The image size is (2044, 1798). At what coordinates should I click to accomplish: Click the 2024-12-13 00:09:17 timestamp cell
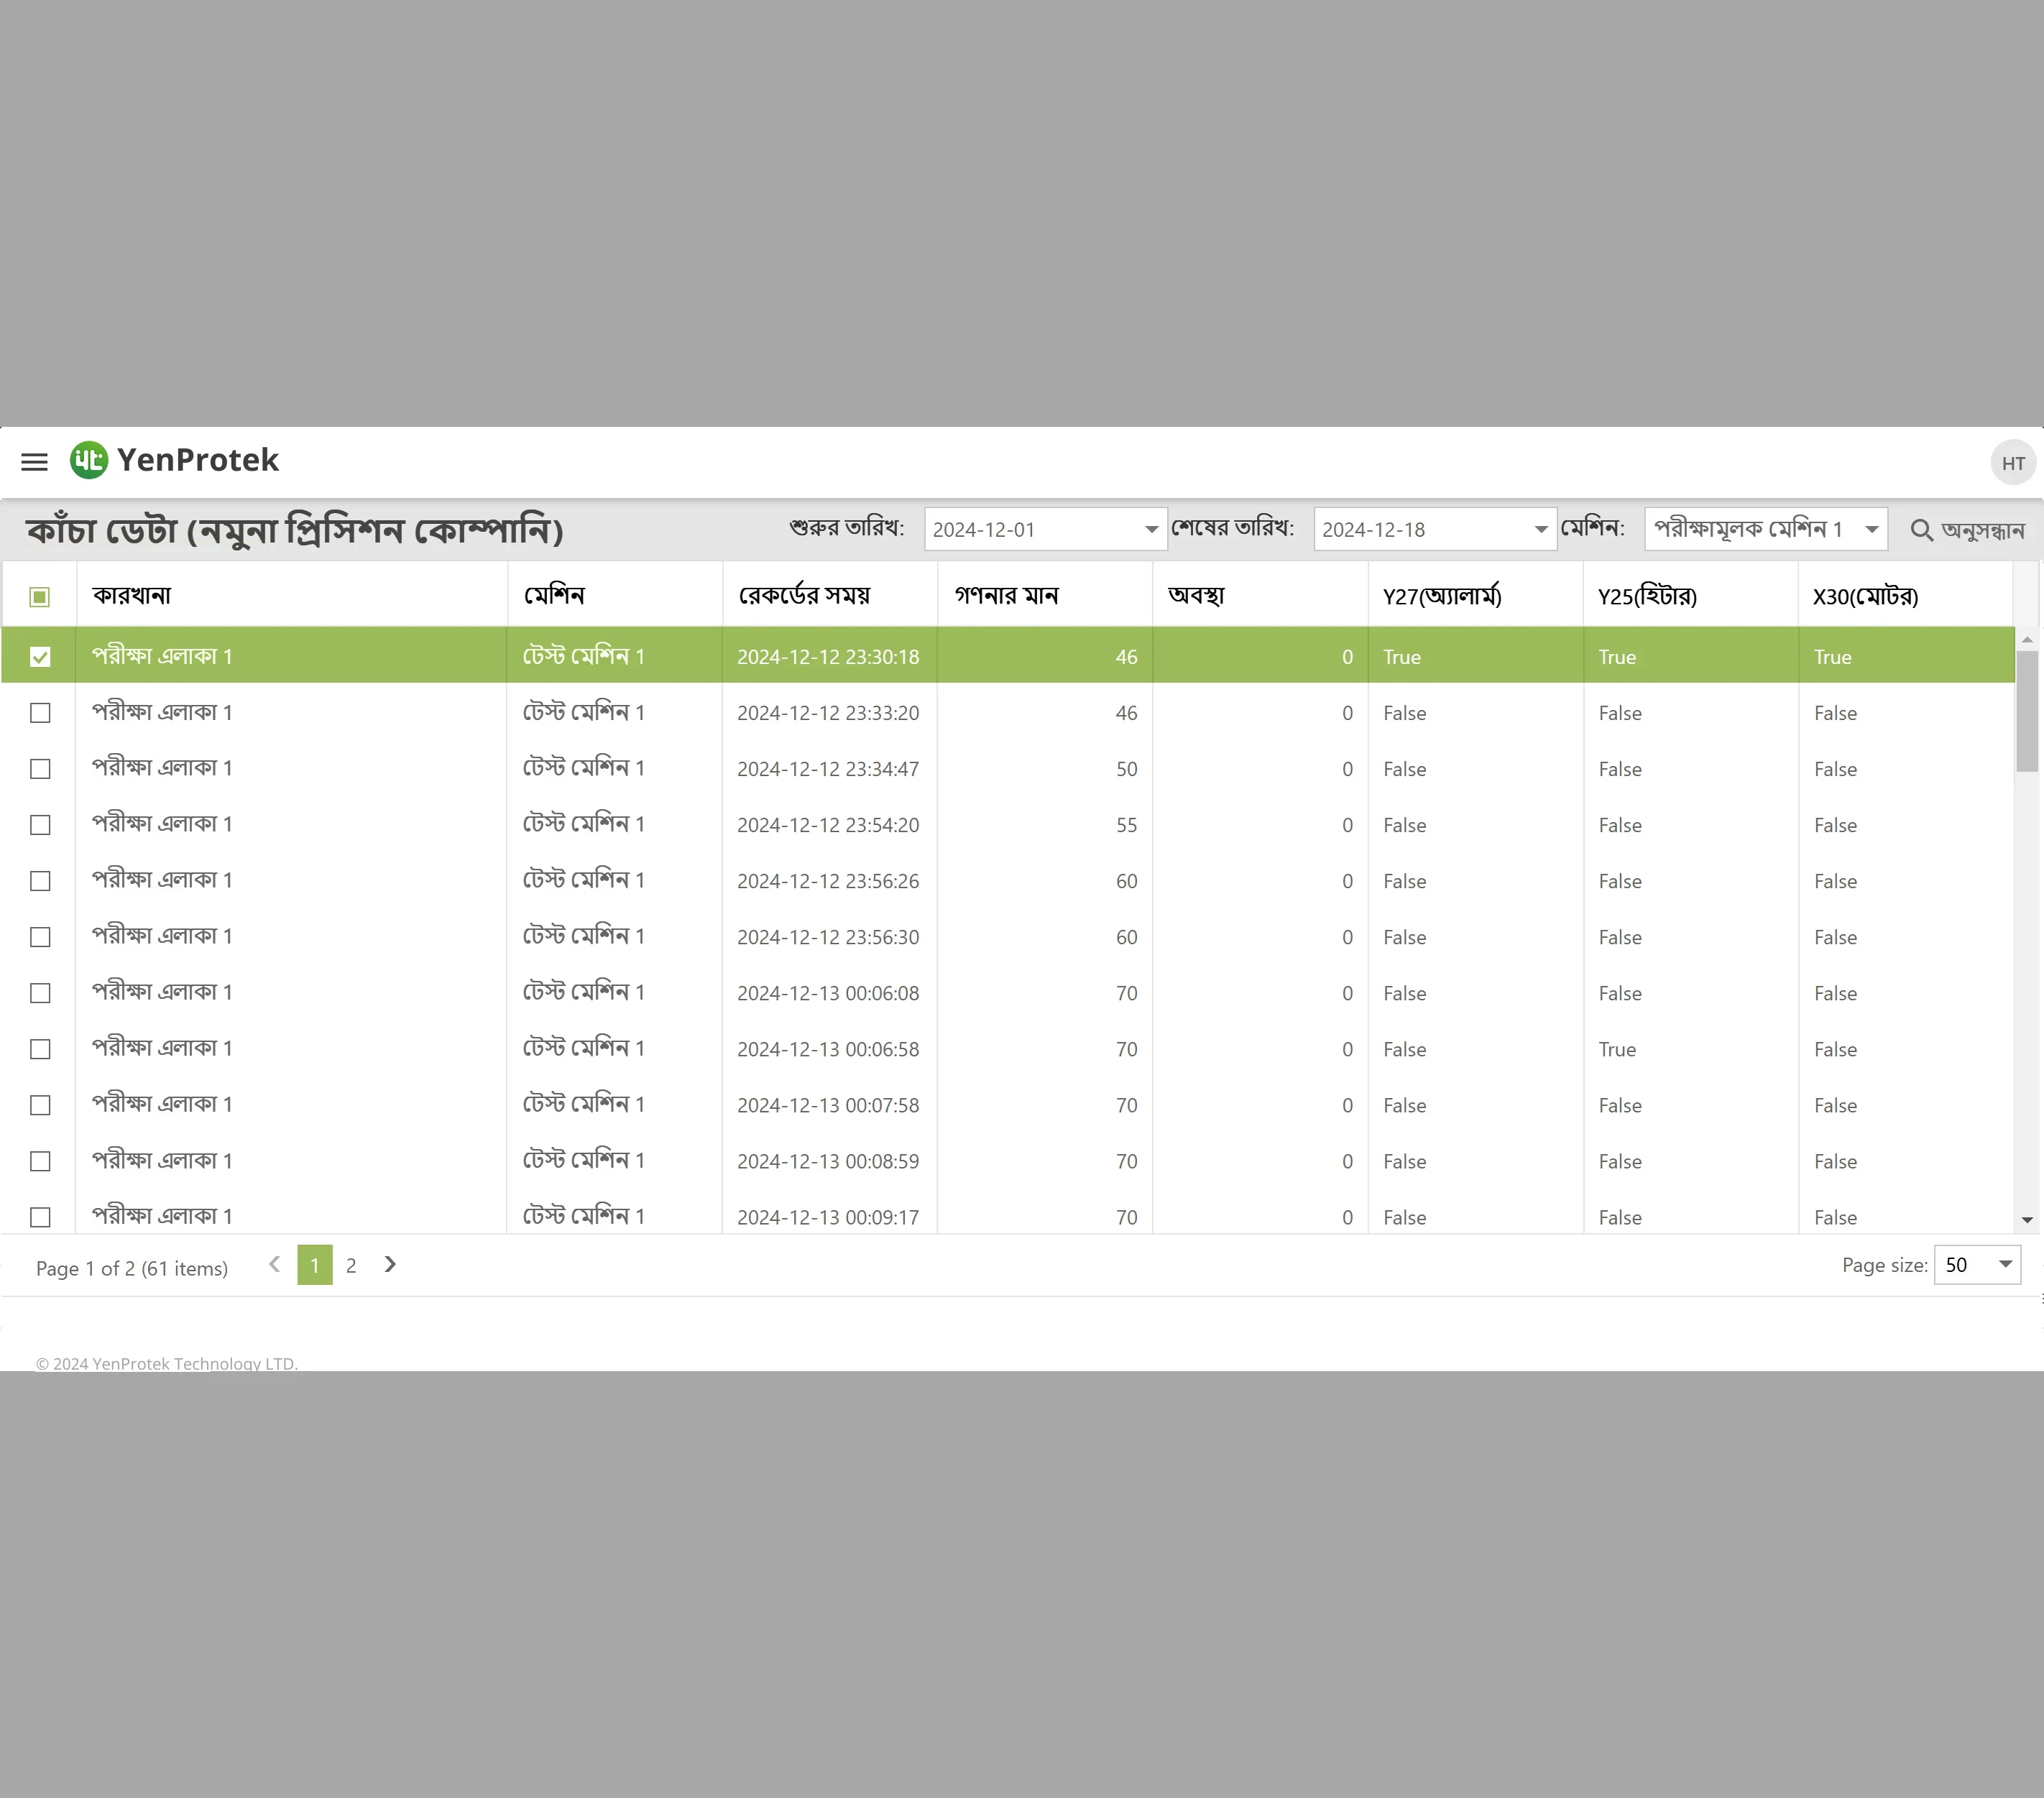[828, 1217]
